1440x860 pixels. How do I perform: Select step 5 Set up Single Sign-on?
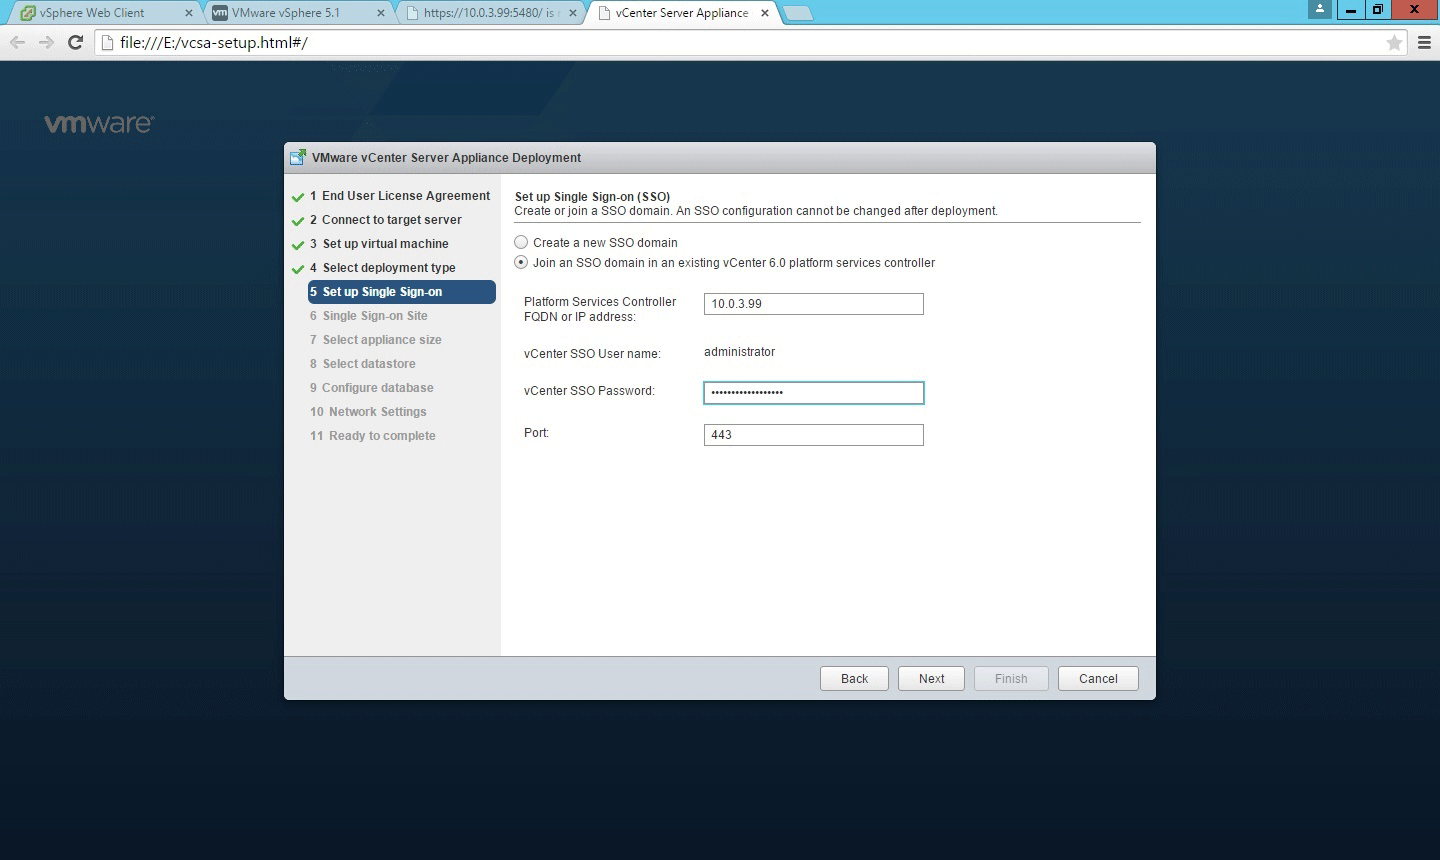coord(402,292)
